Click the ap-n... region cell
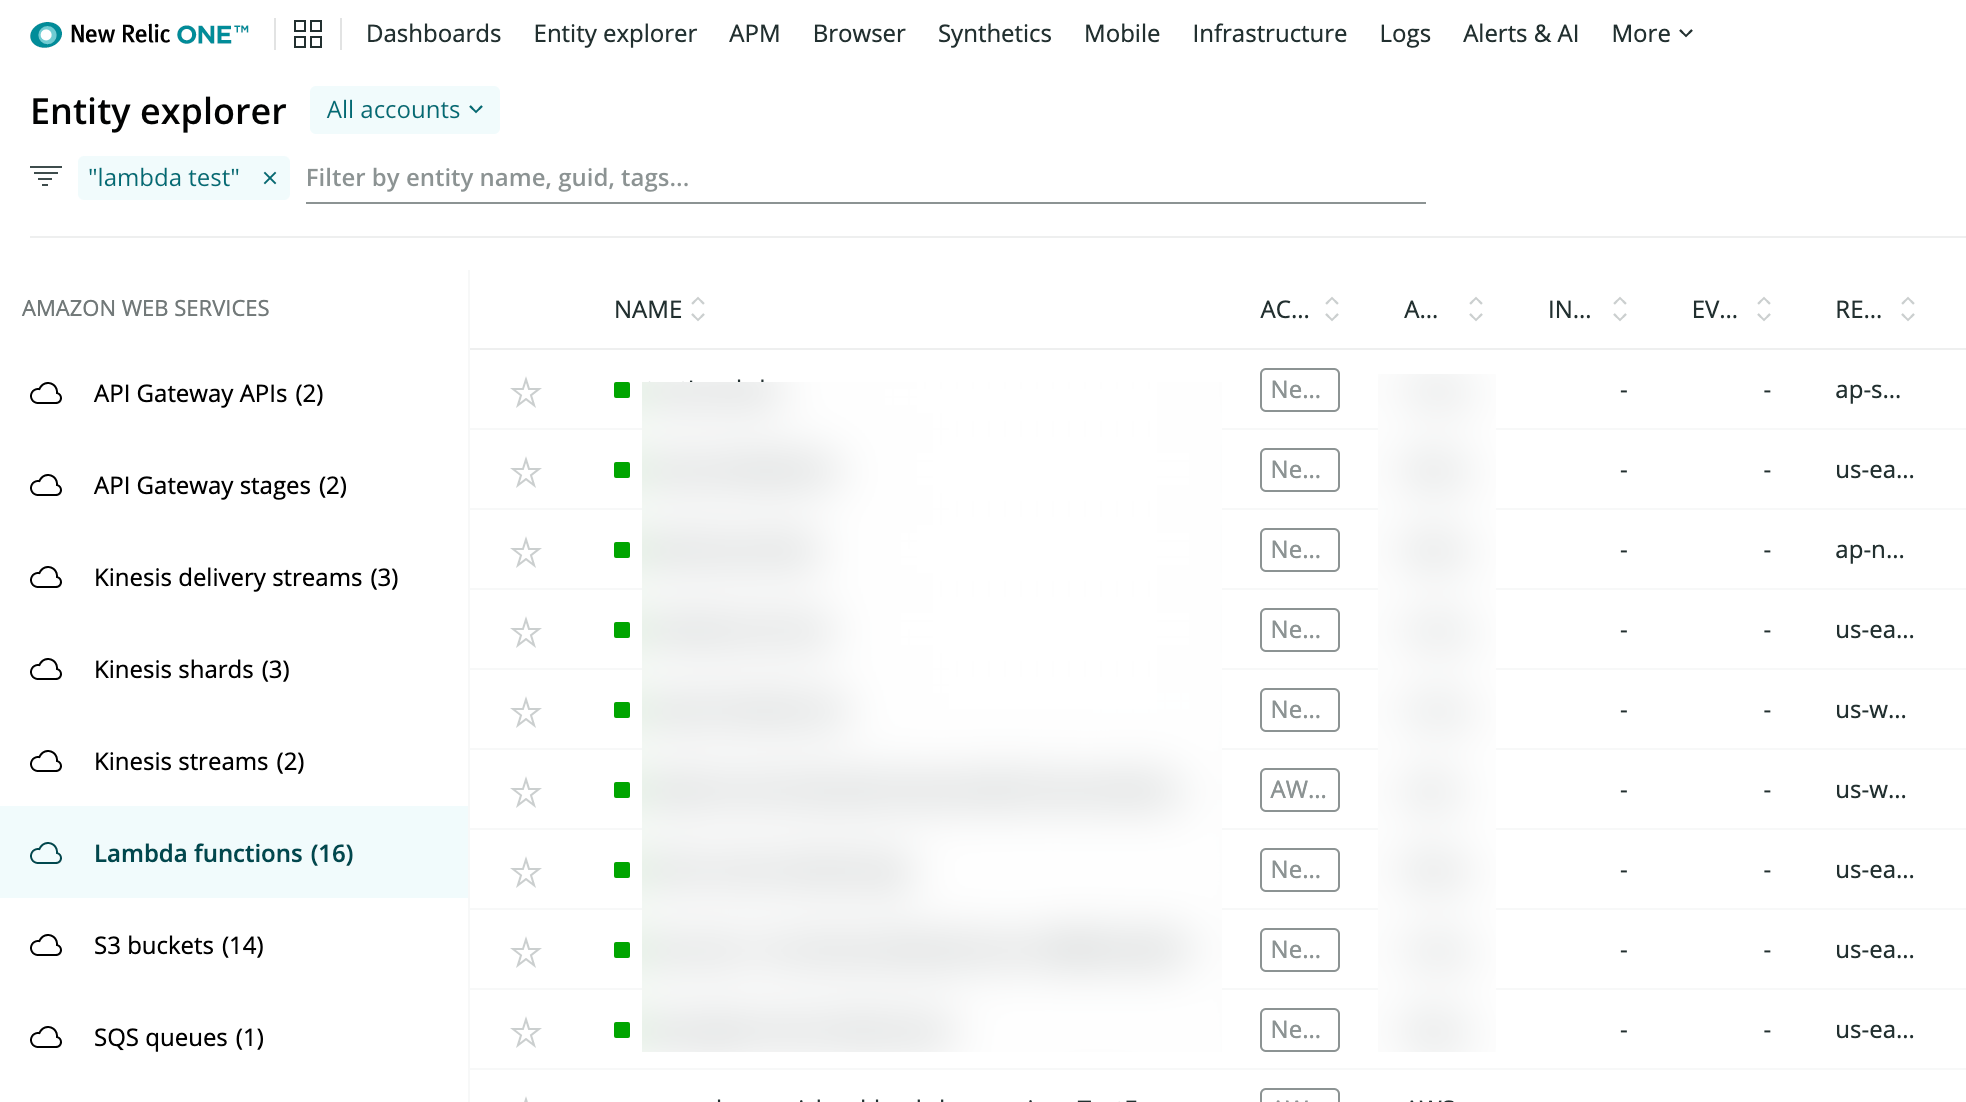The width and height of the screenshot is (1966, 1102). 1869,550
